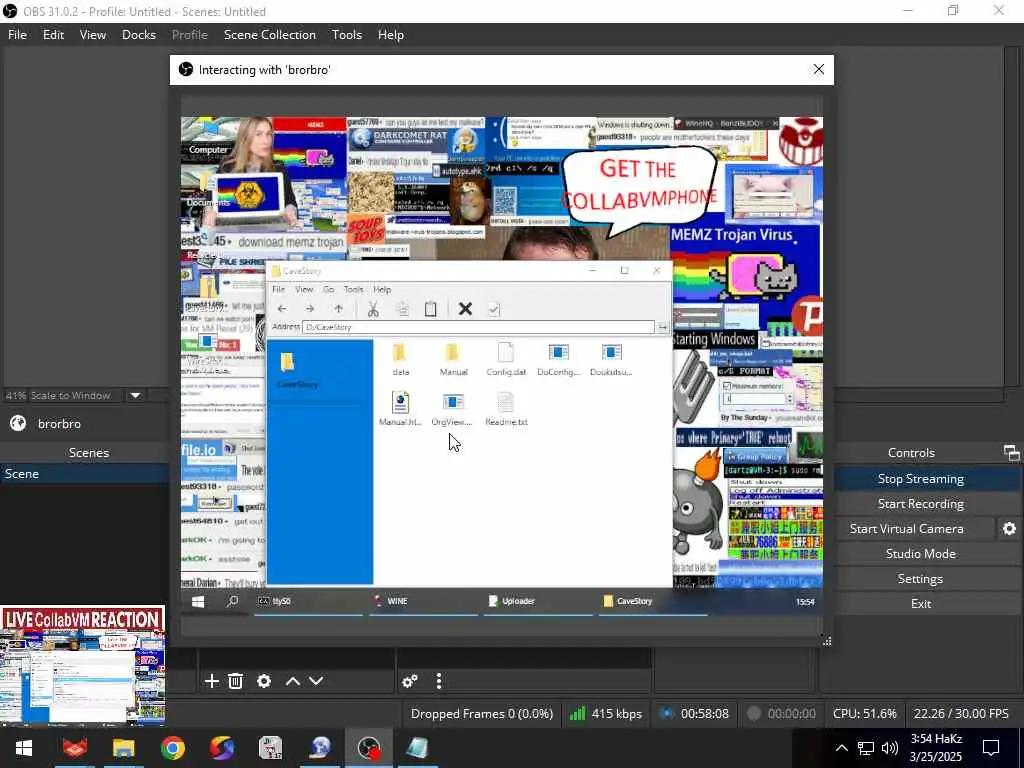Click the WINE task in the VM taskbar
Viewport: 1024px width, 768px height.
[x=421, y=601]
